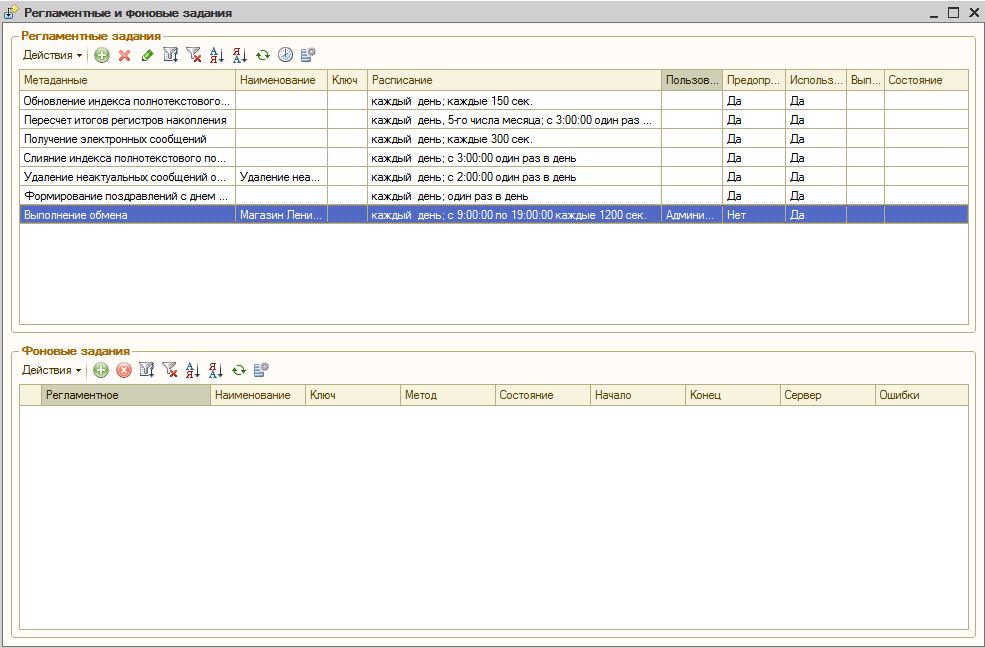Click Метод column header
This screenshot has width=985, height=648.
(448, 396)
